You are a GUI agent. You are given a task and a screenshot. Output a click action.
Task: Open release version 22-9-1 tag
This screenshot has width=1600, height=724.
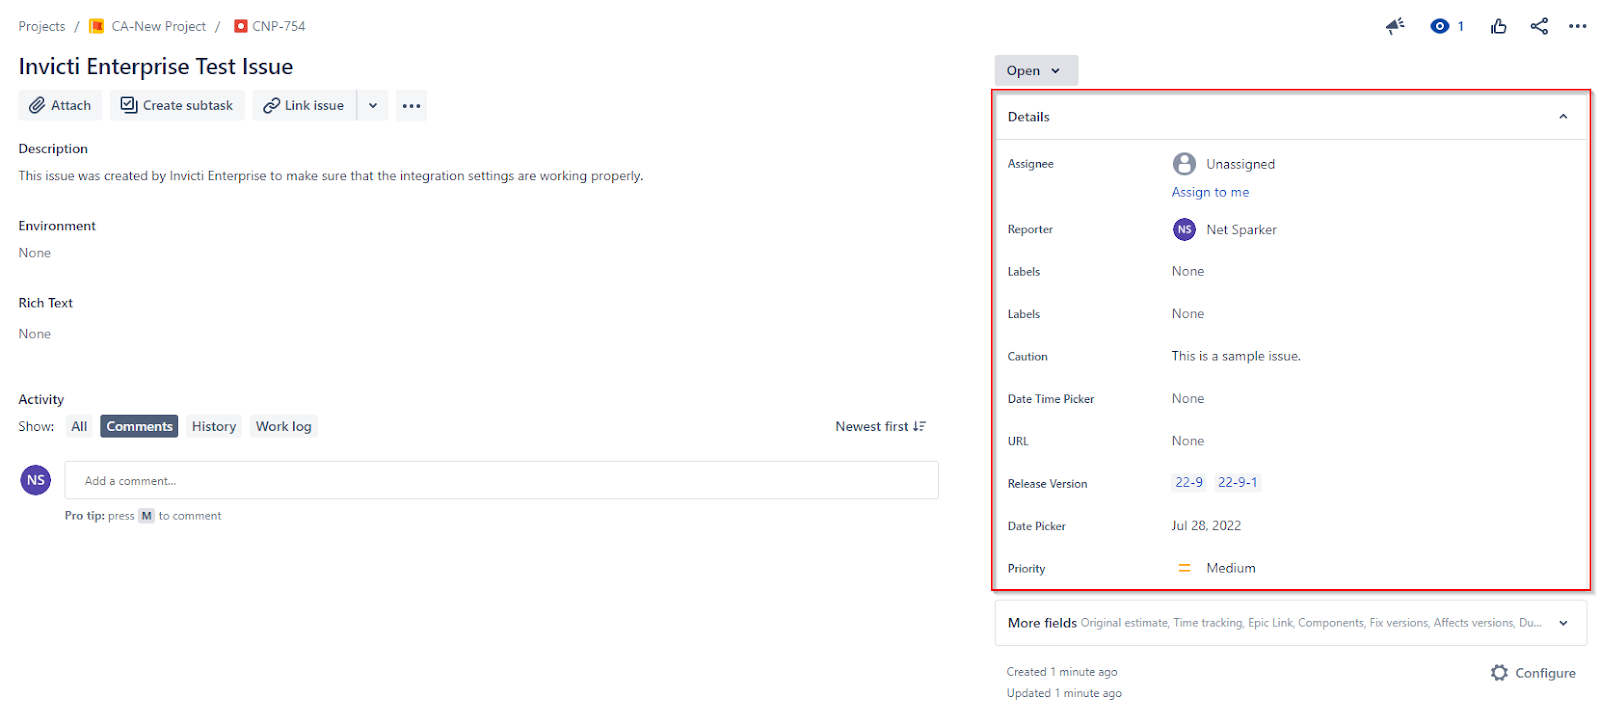pos(1237,482)
